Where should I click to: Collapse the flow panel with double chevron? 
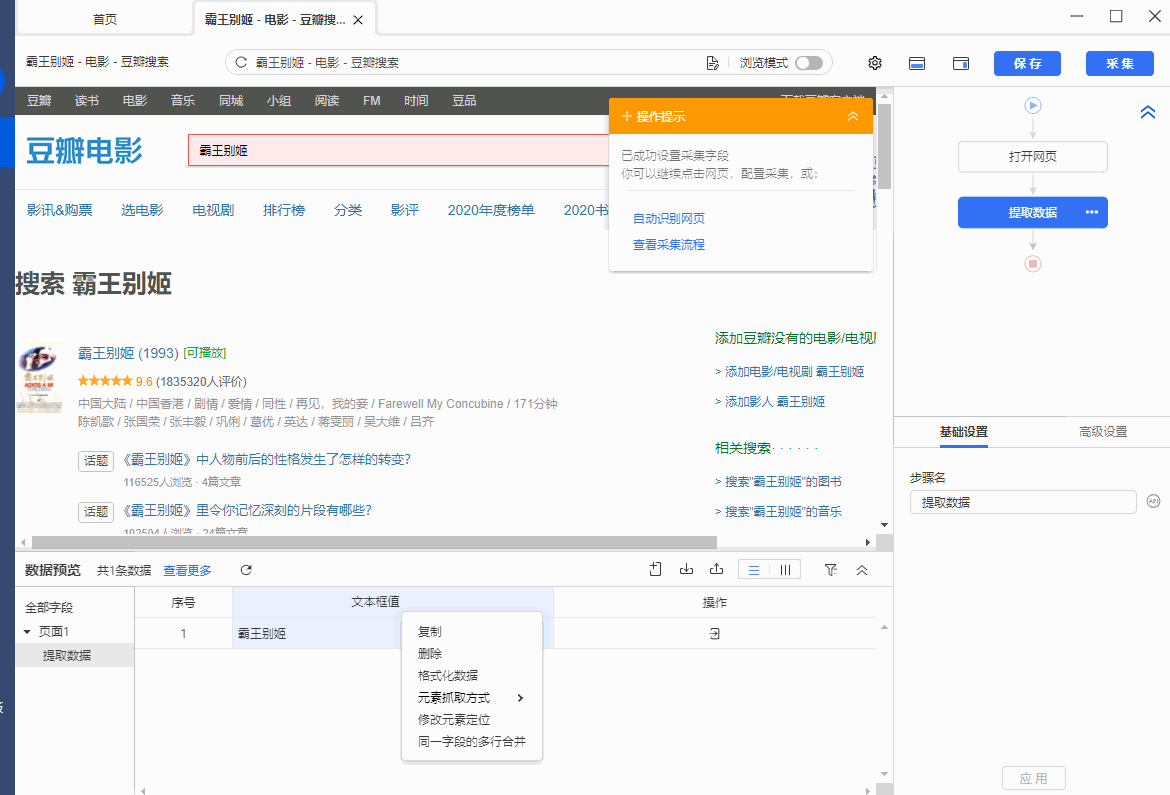[x=1148, y=112]
